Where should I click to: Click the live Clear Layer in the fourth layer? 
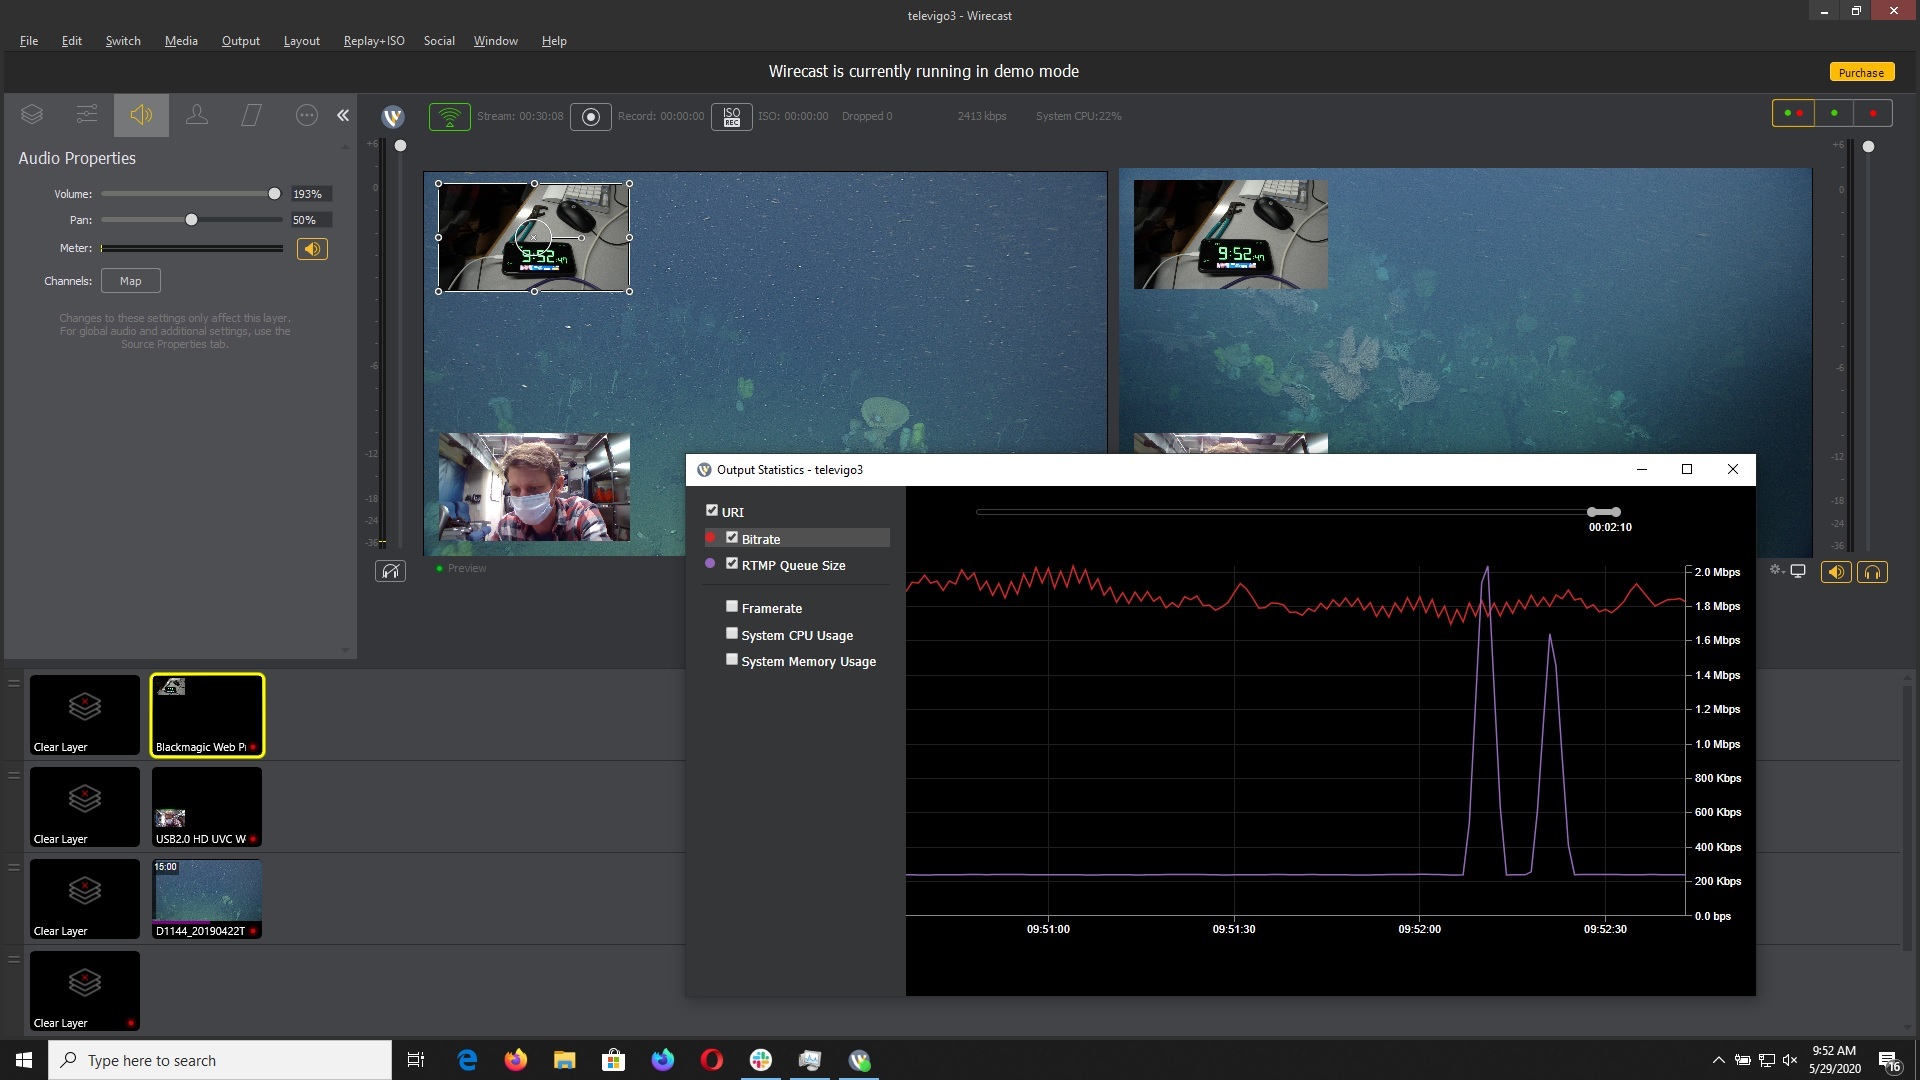(x=85, y=991)
